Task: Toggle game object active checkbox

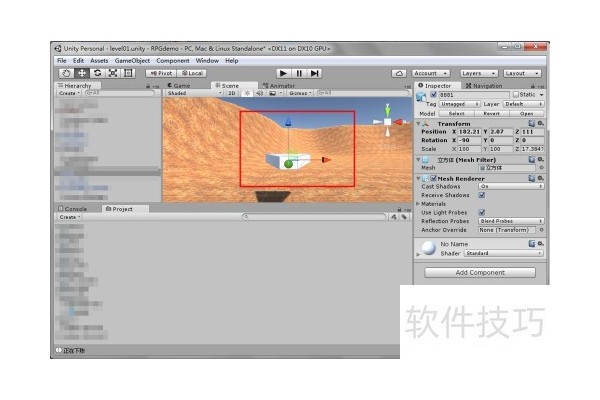Action: [x=434, y=95]
